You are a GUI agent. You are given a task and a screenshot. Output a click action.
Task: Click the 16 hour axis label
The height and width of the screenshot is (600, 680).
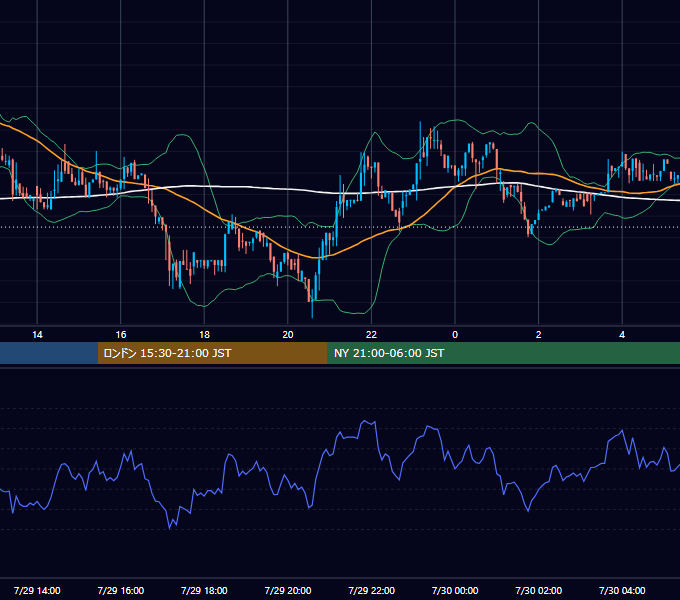(x=121, y=335)
